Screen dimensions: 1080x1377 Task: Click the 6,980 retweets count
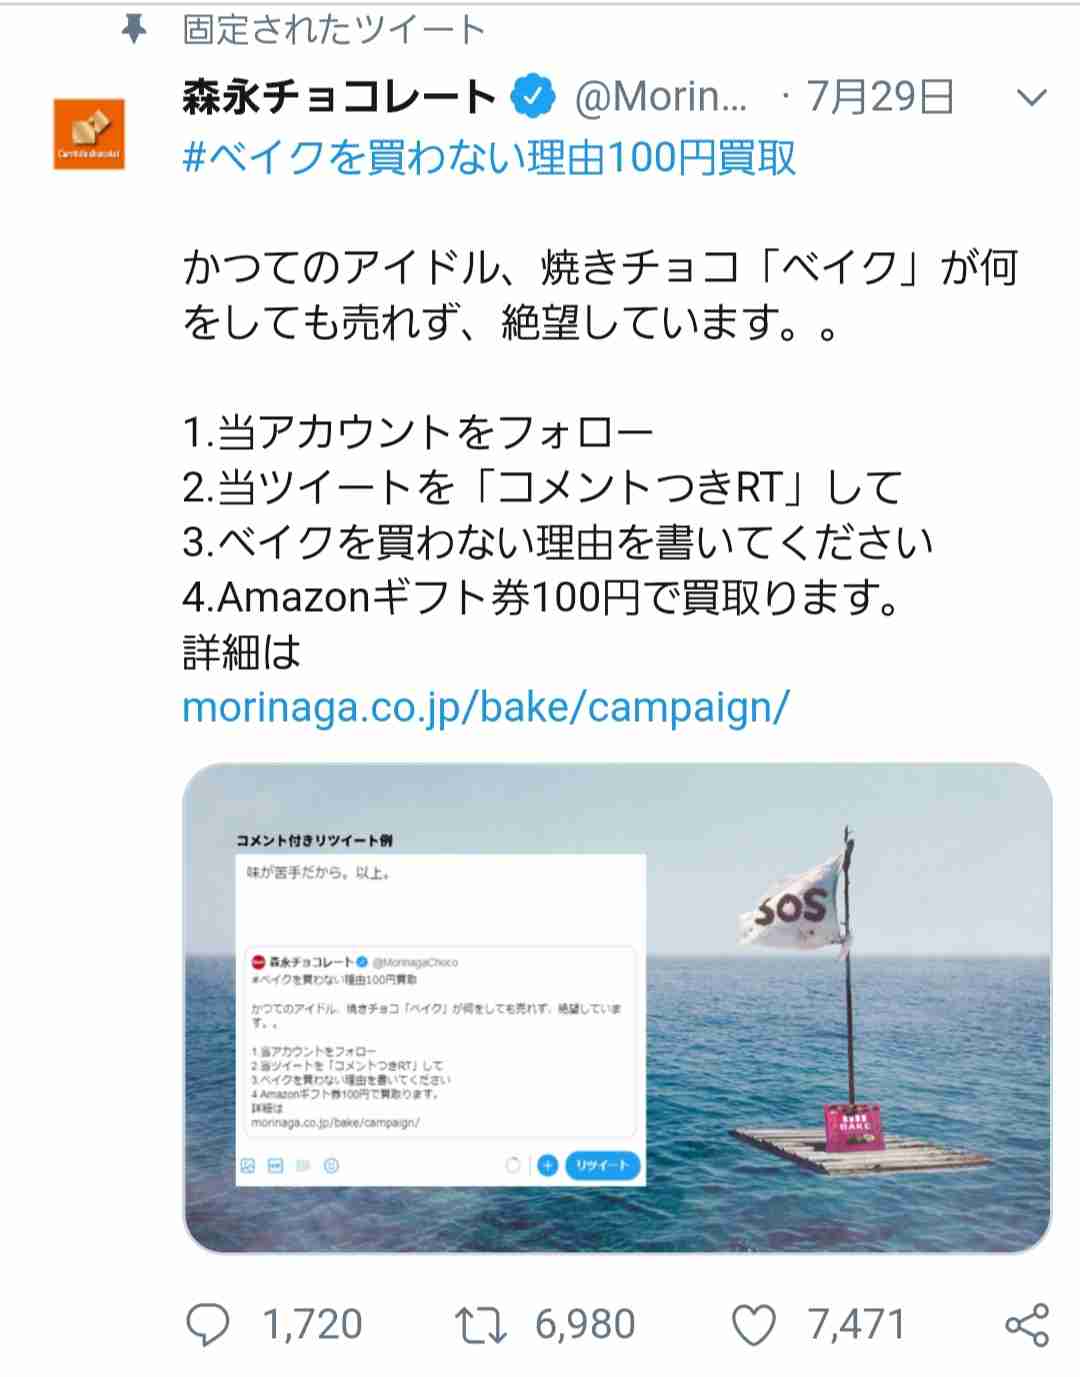pos(585,1325)
